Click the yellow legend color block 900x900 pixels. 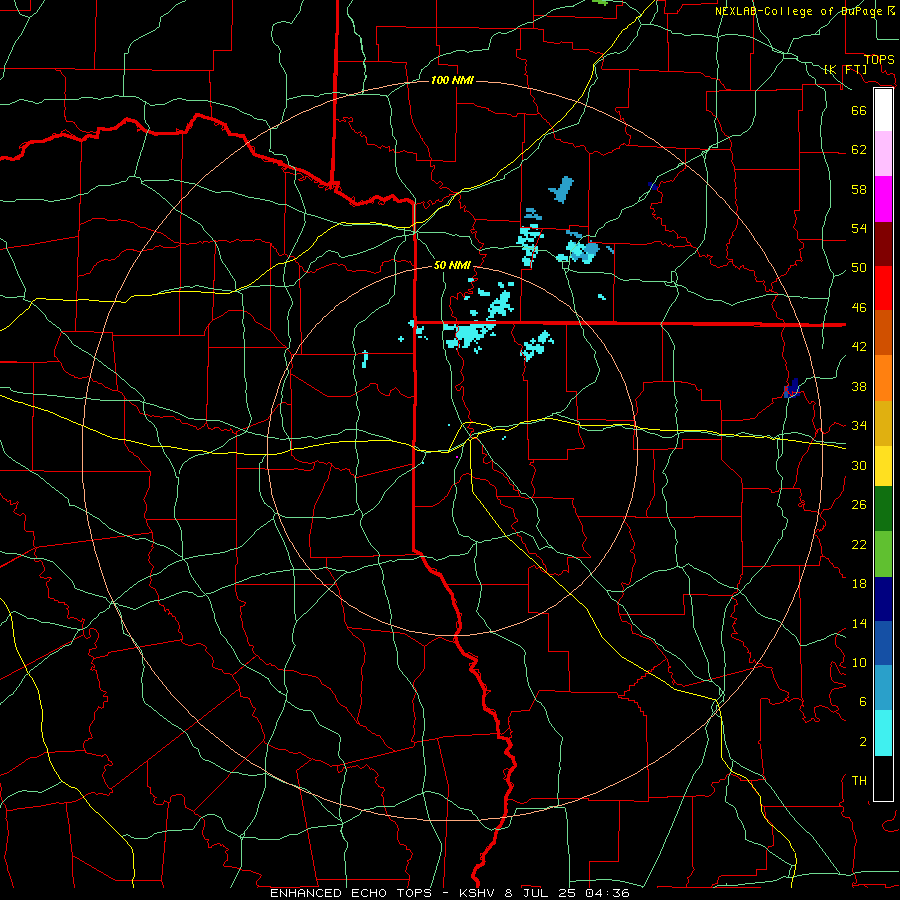tap(883, 466)
